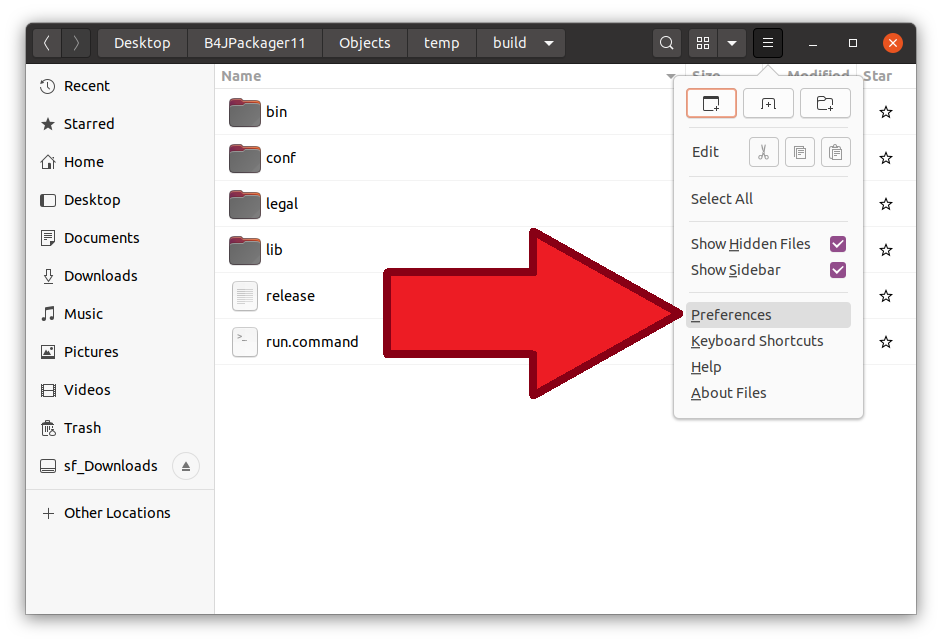Open About Files menu entry
This screenshot has height=643, width=942.
coord(768,392)
